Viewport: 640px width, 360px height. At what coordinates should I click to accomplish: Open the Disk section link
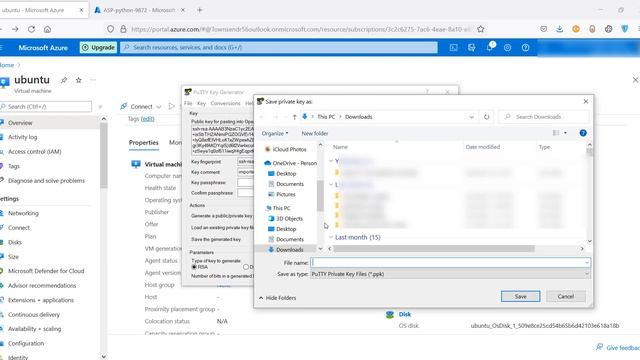405,314
